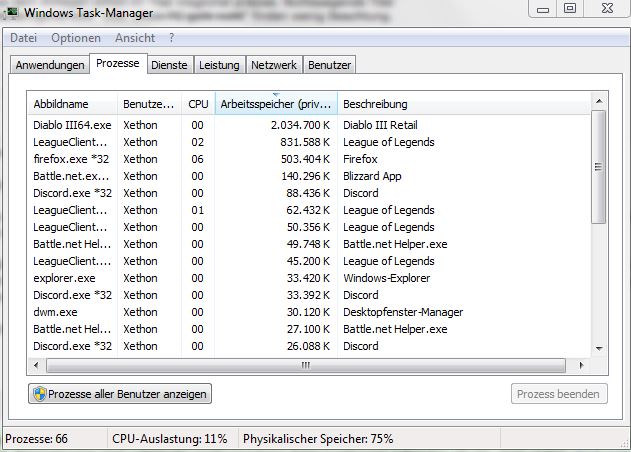The width and height of the screenshot is (631, 452).
Task: Sort by the CPU column header
Action: pyautogui.click(x=198, y=104)
